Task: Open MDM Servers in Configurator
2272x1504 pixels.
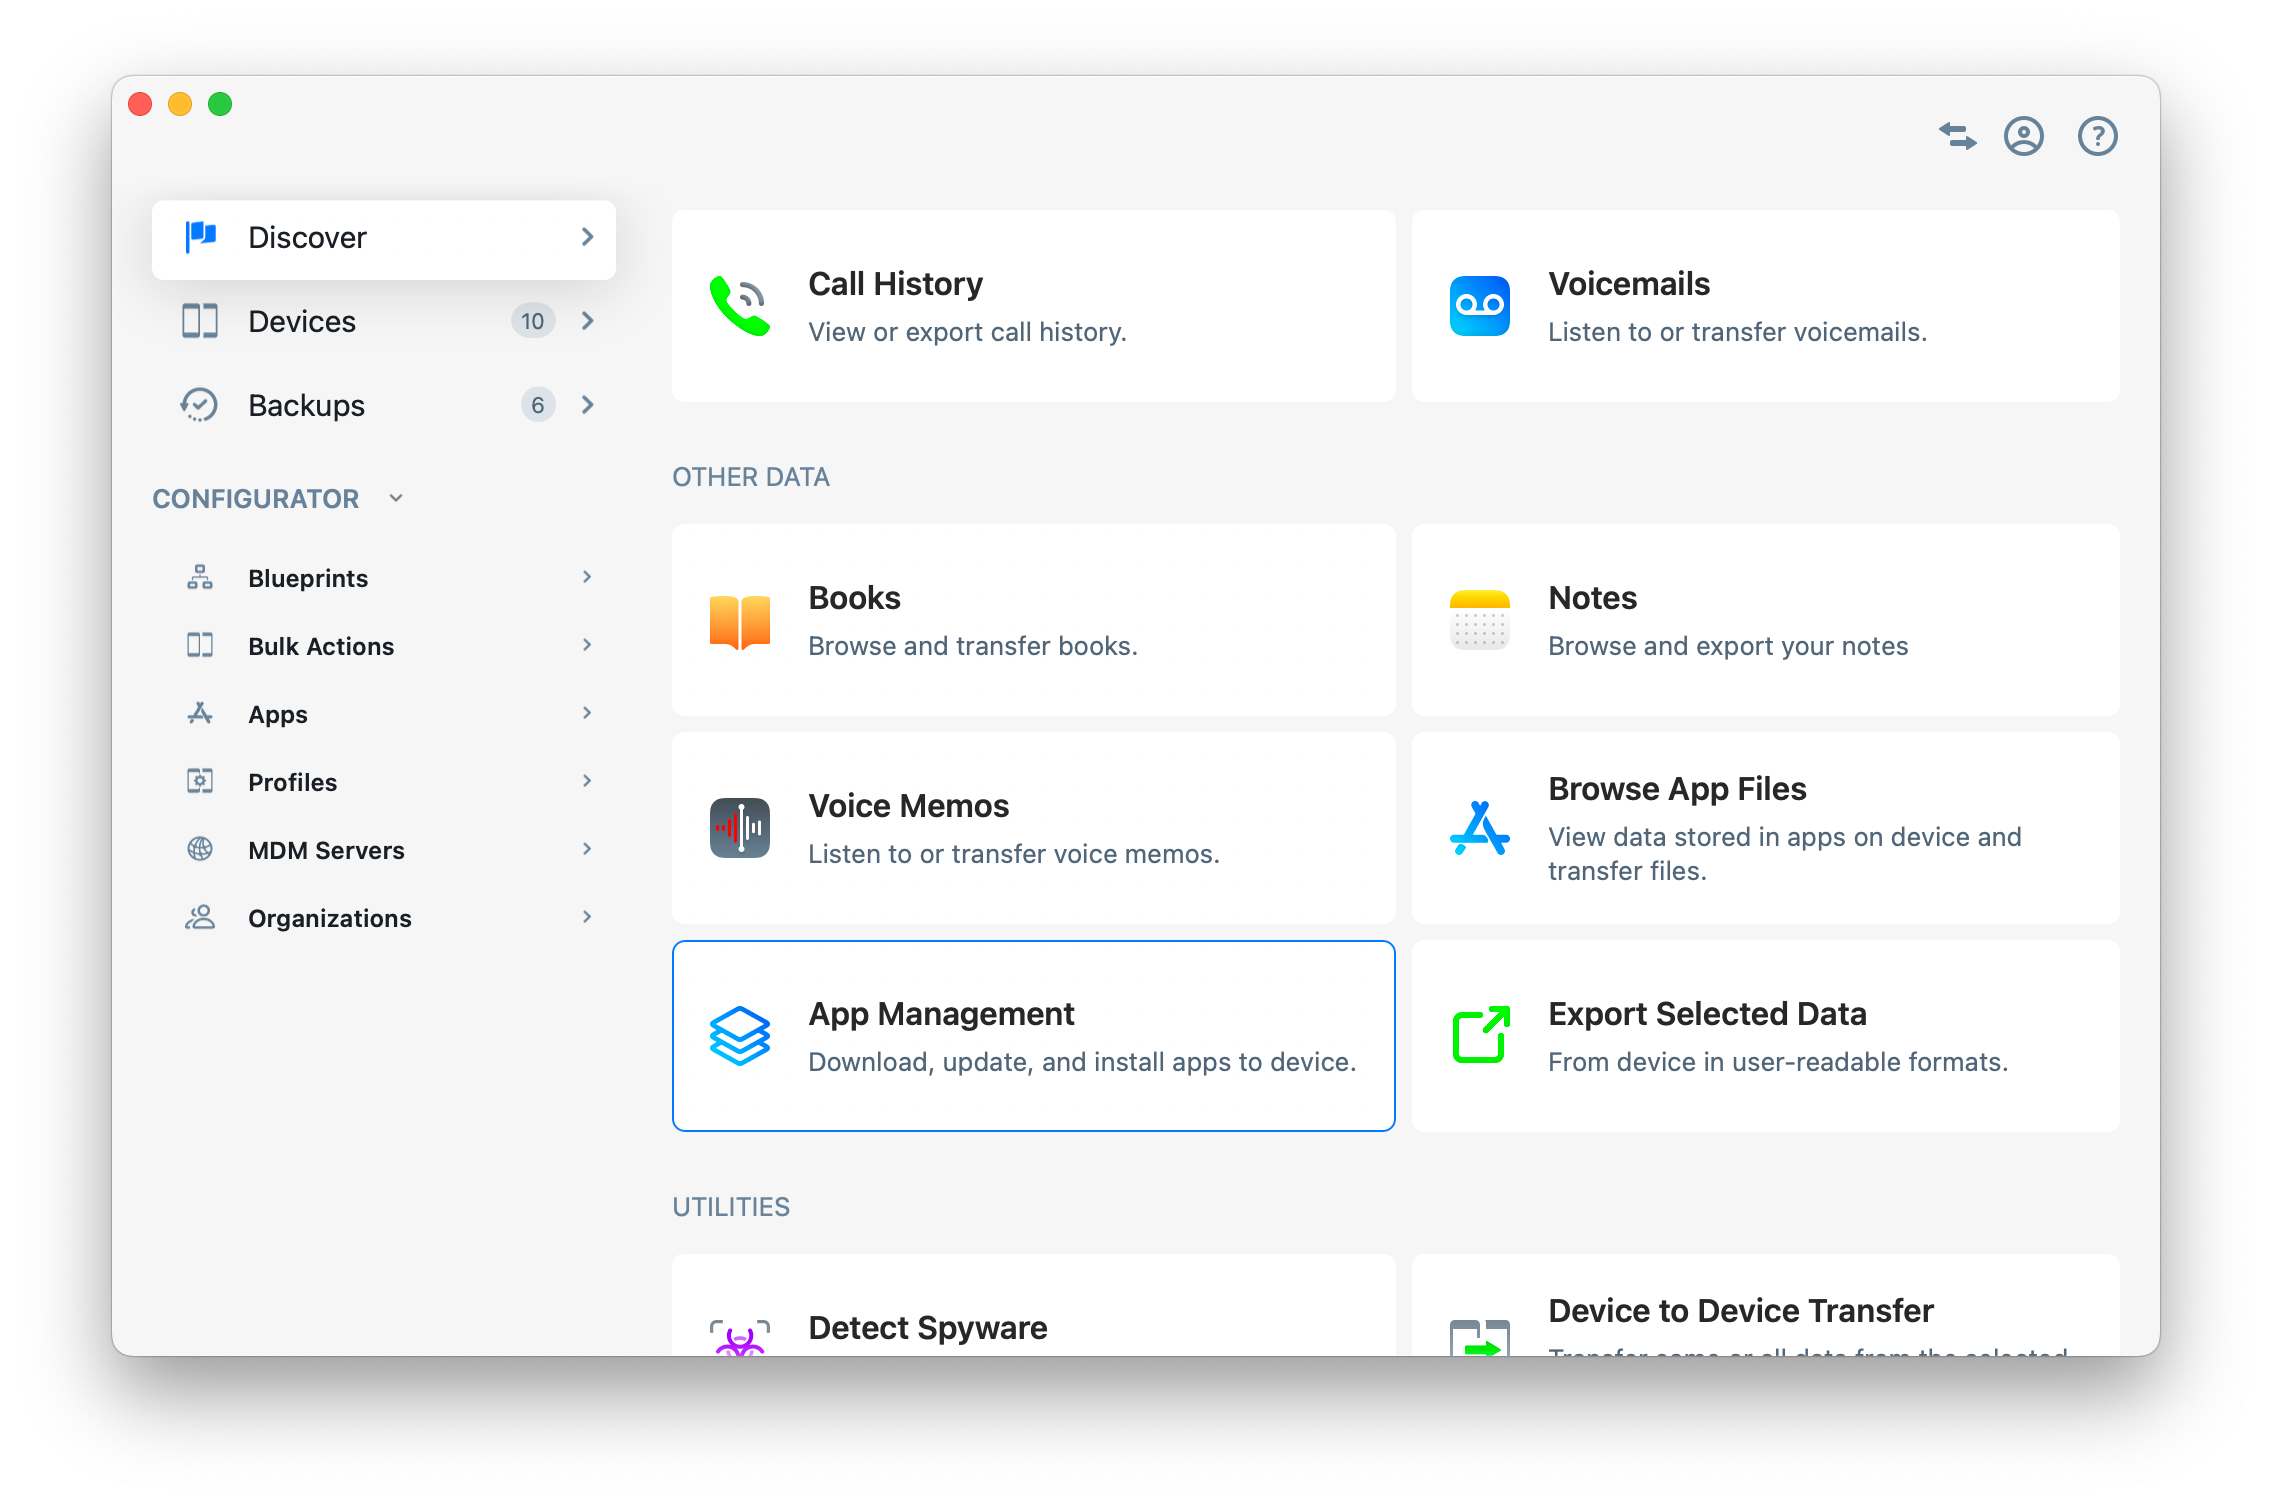Action: (x=383, y=850)
